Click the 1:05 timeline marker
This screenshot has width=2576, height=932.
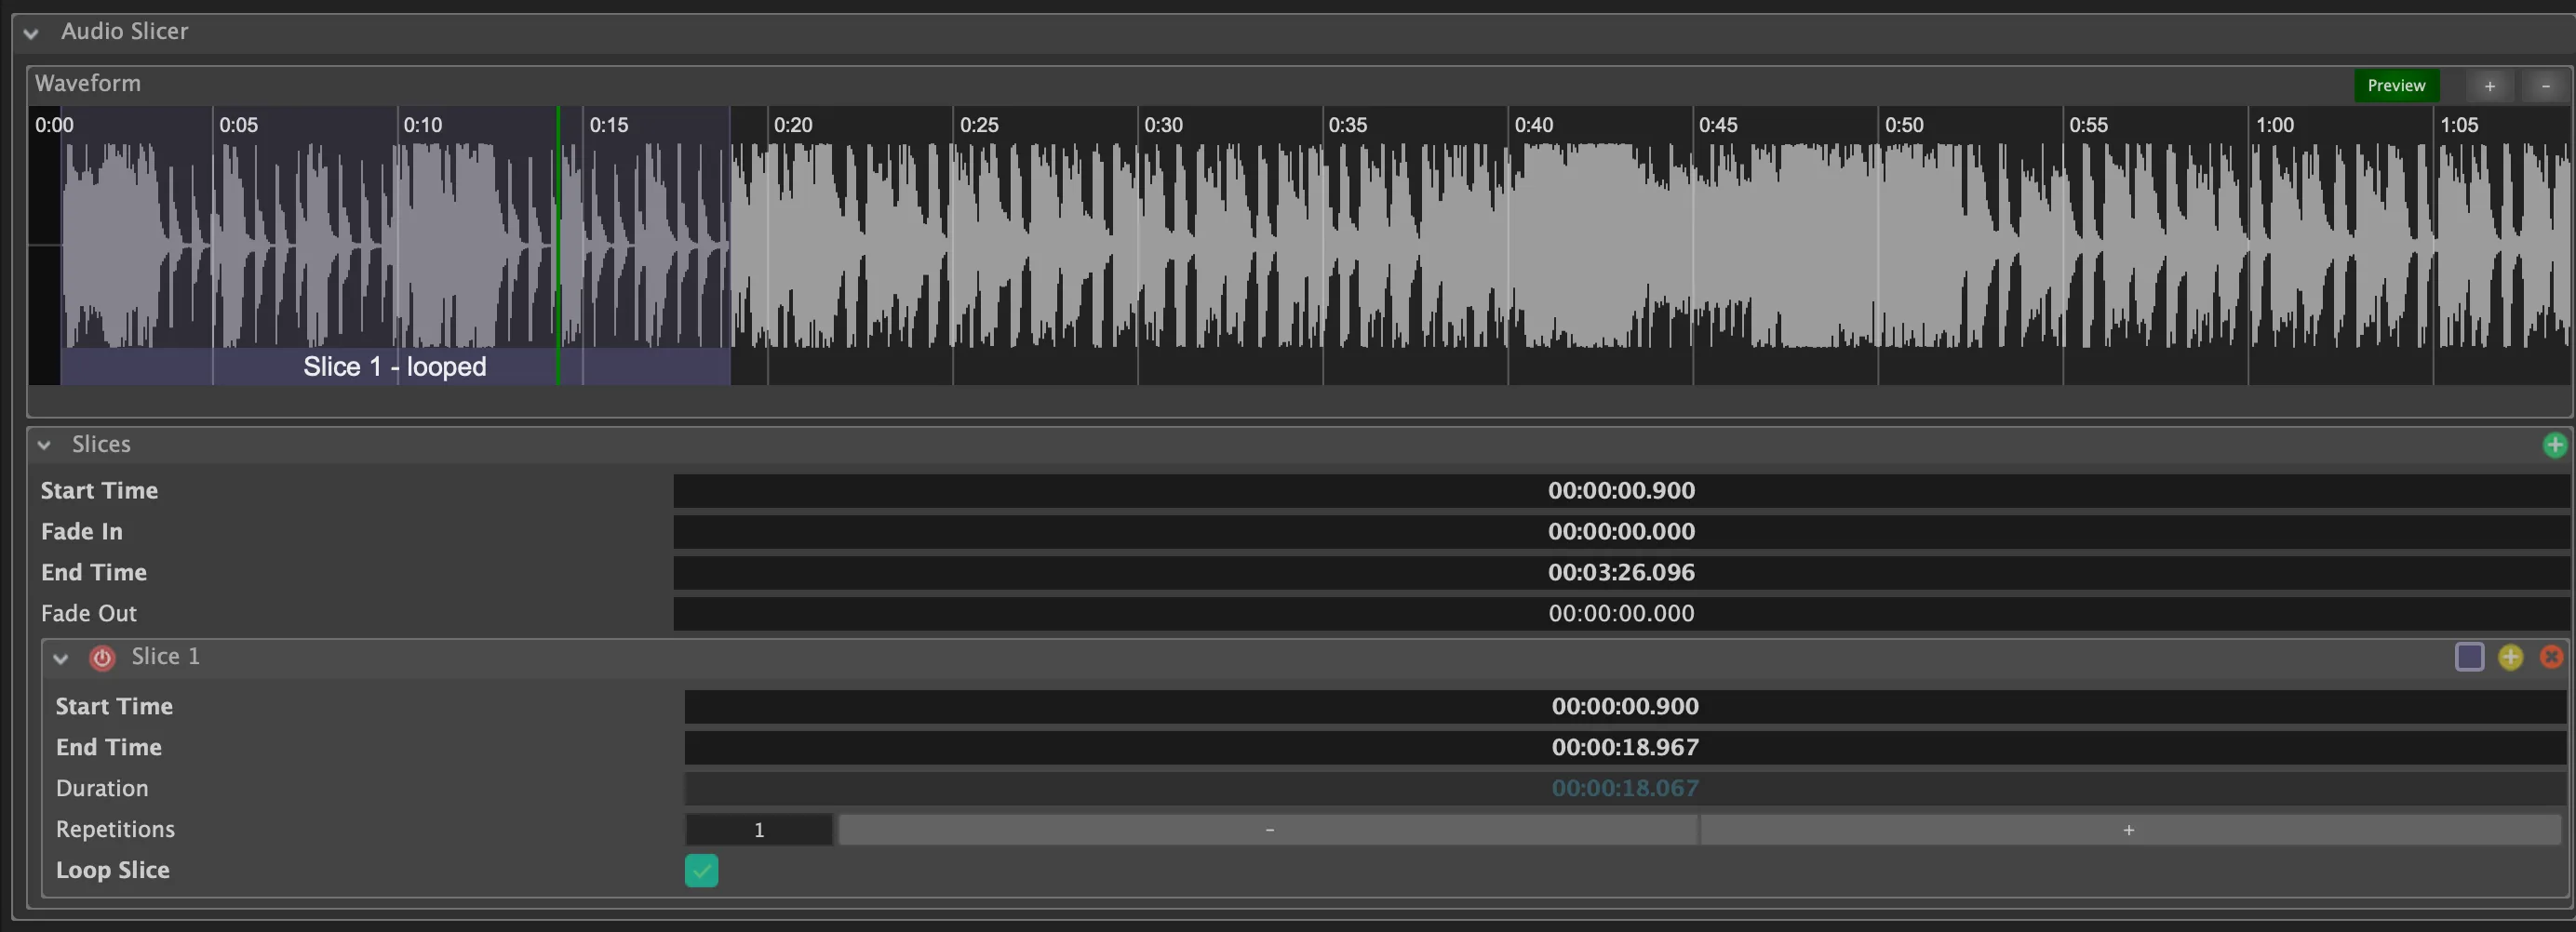pyautogui.click(x=2459, y=125)
